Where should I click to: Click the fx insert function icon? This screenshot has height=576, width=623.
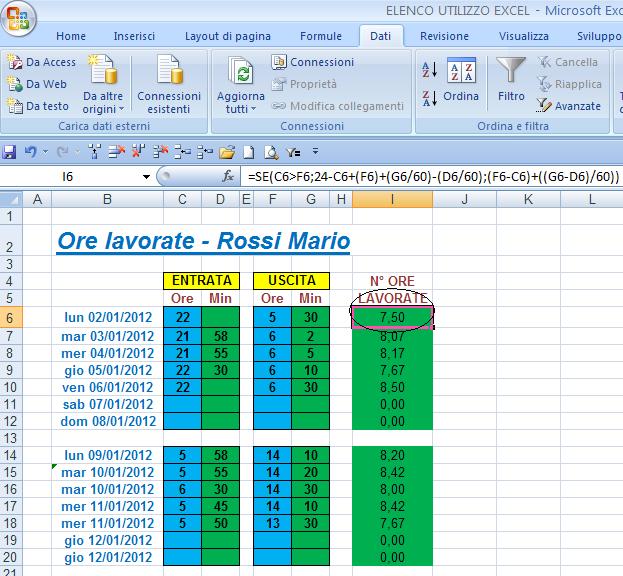coord(228,176)
